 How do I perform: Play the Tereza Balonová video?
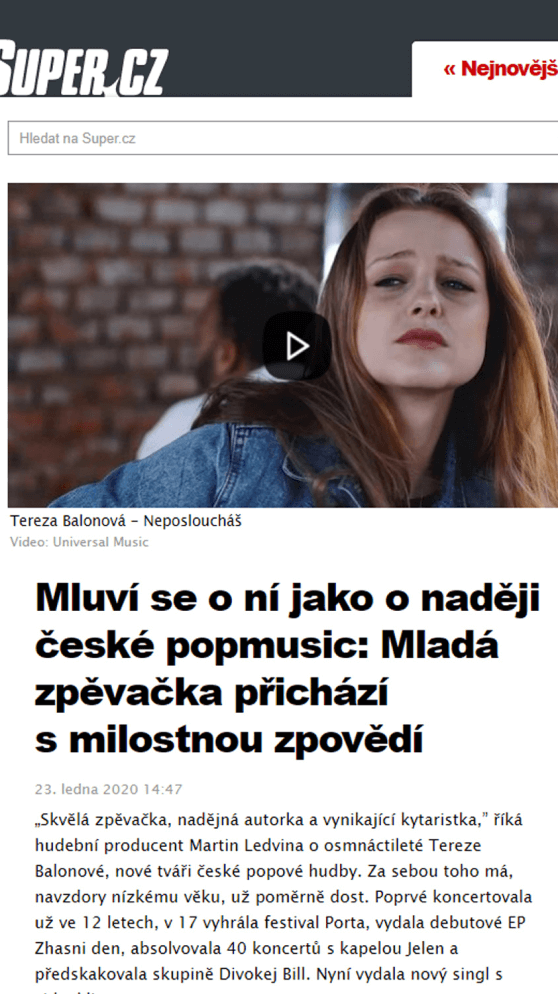coord(297,346)
